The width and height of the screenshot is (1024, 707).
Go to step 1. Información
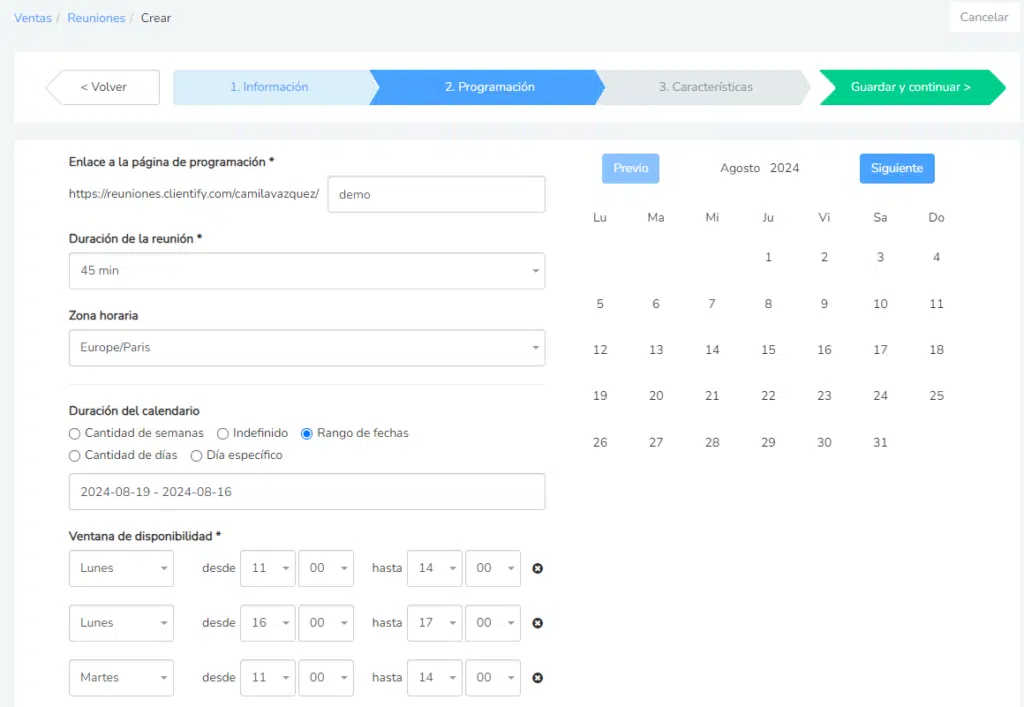point(269,87)
